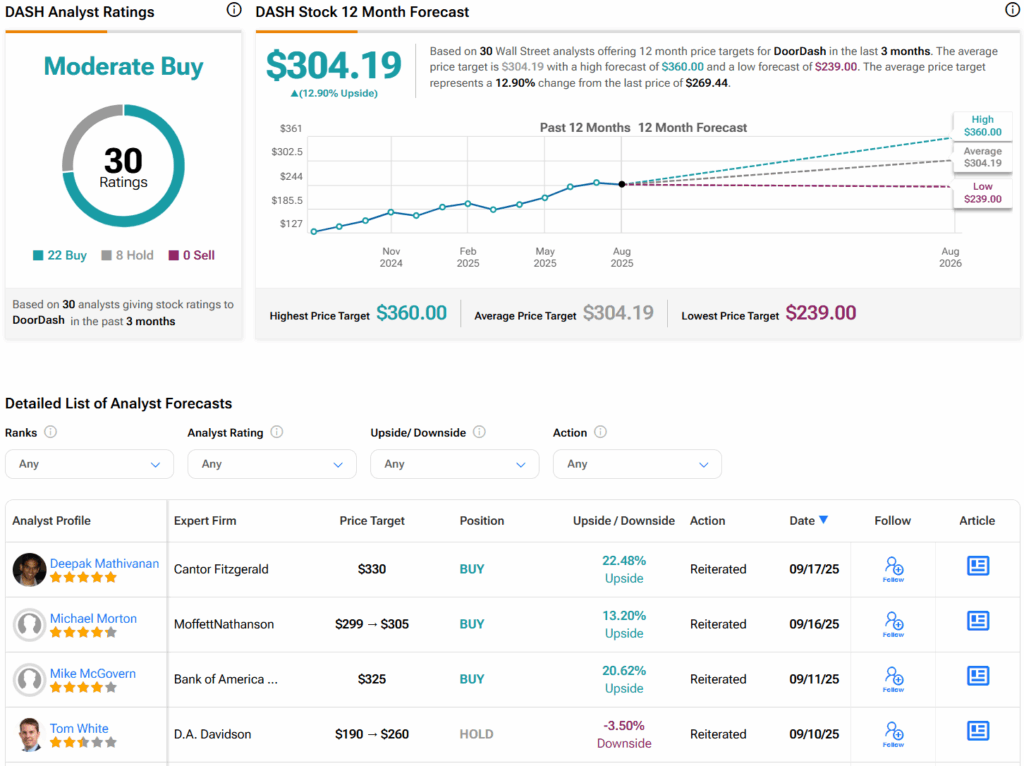This screenshot has height=766, width=1024.
Task: Click info icon next to Action filter
Action: tap(600, 432)
